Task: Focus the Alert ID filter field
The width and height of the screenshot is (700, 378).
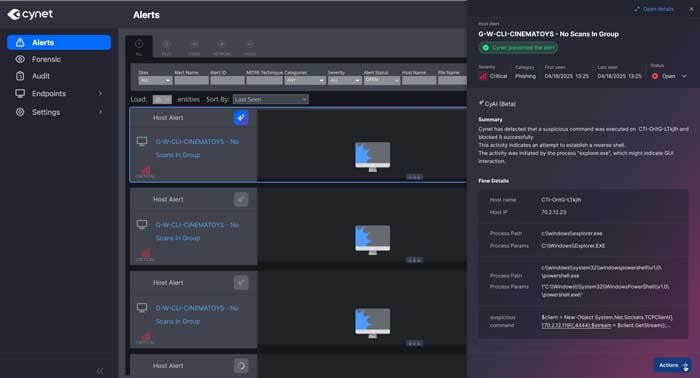Action: 227,80
